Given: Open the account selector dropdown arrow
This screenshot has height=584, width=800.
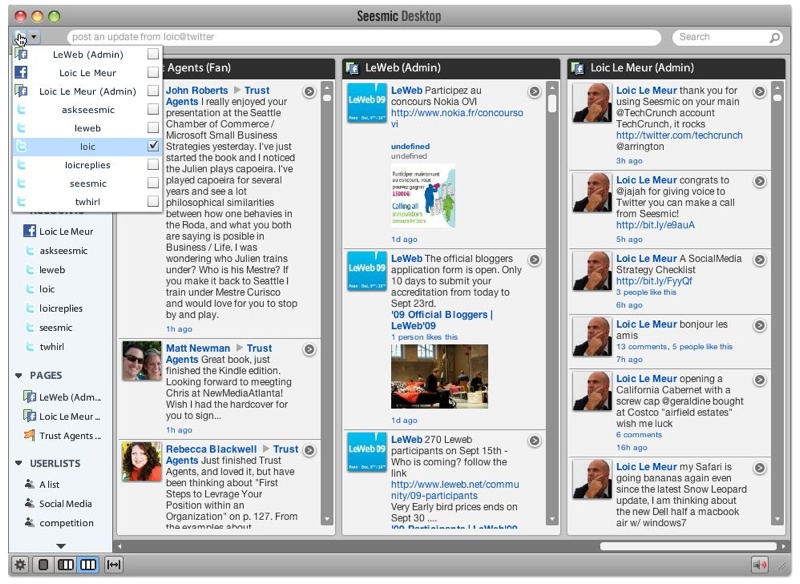Looking at the screenshot, I should pos(34,37).
